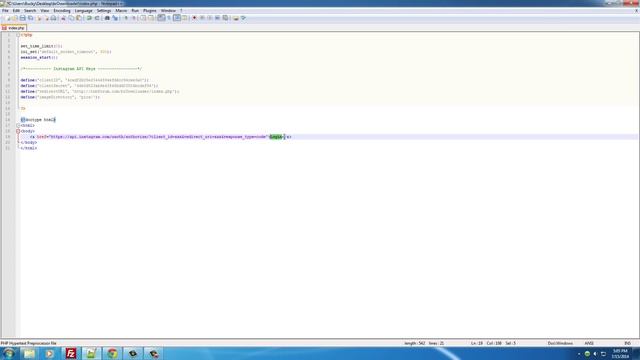Click the href URL string on line 19
The image size is (640, 360).
[158, 137]
